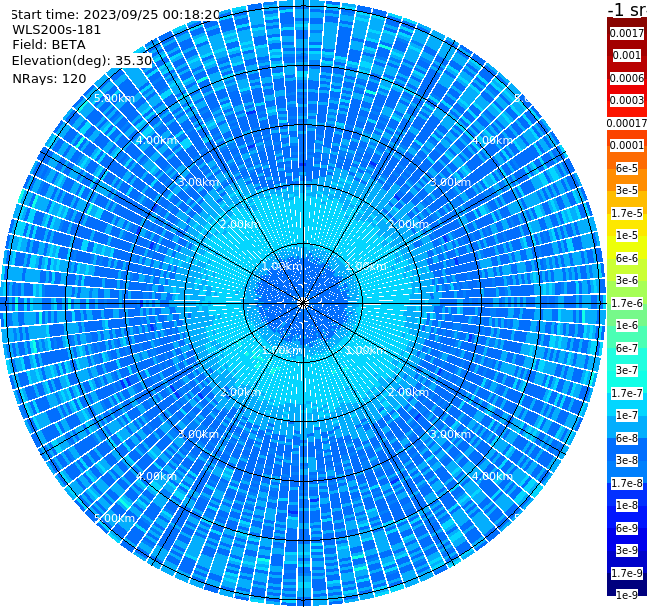Click the lower-right 4.00km range label
647x607 pixels.
[492, 476]
